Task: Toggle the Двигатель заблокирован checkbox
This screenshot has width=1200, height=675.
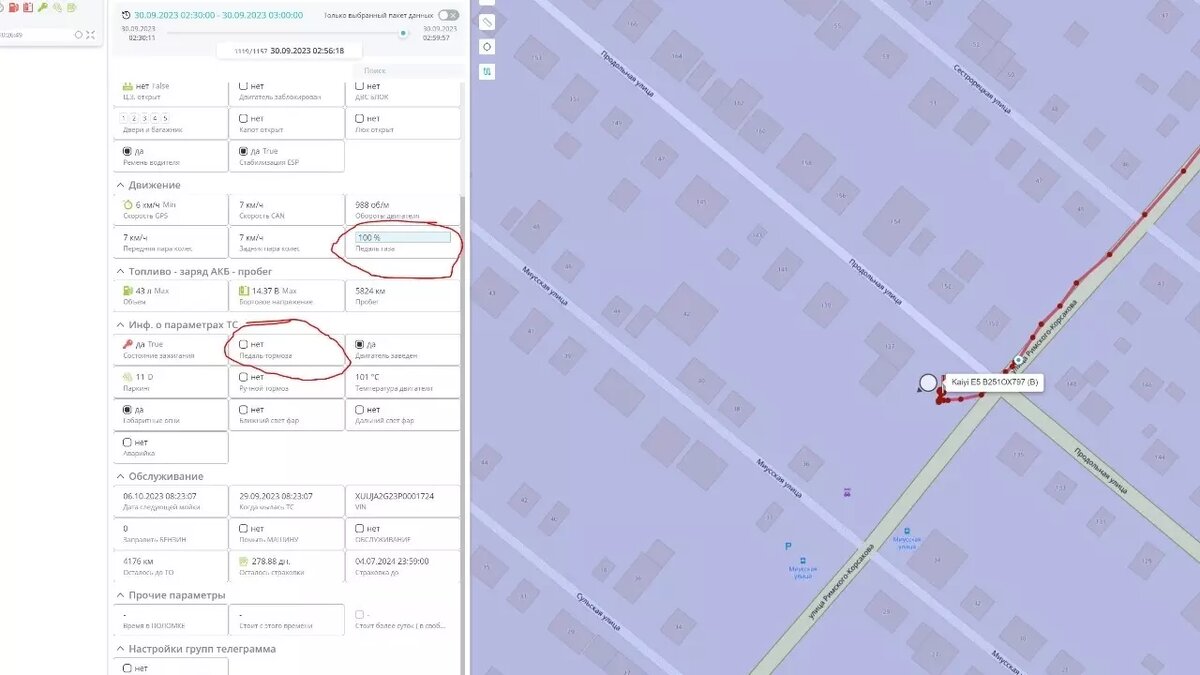Action: [244, 86]
